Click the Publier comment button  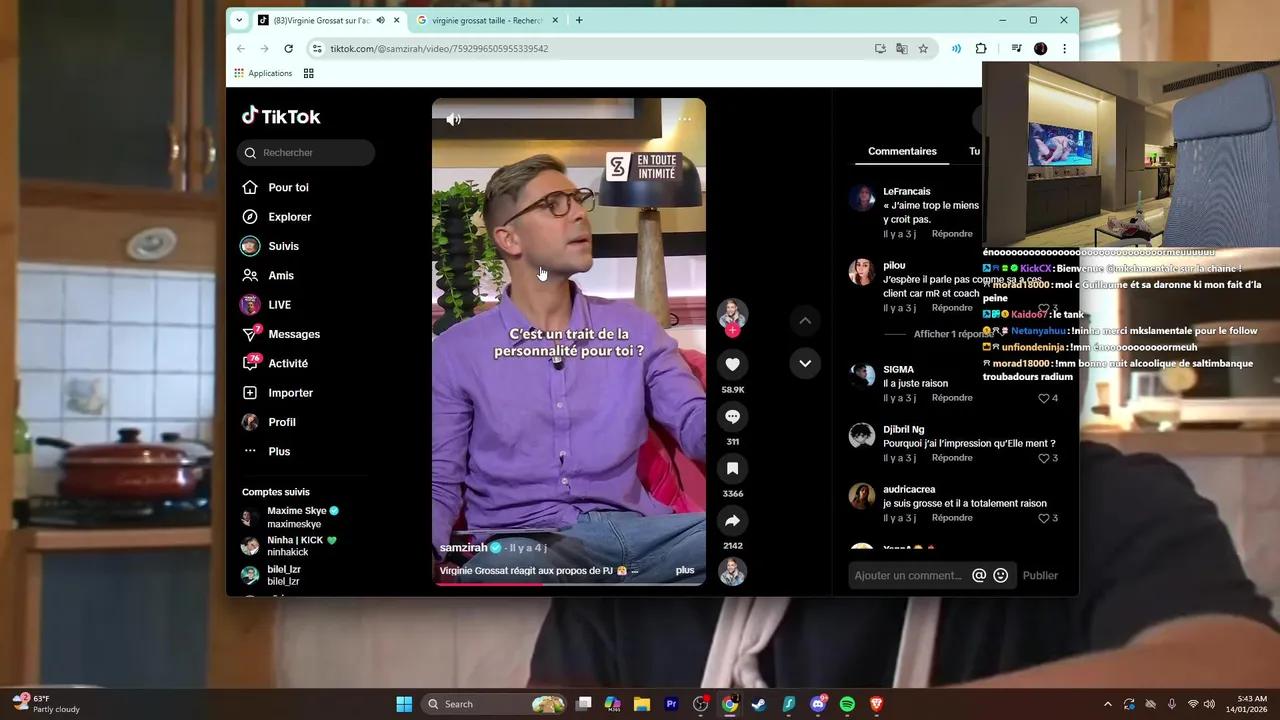point(1040,575)
